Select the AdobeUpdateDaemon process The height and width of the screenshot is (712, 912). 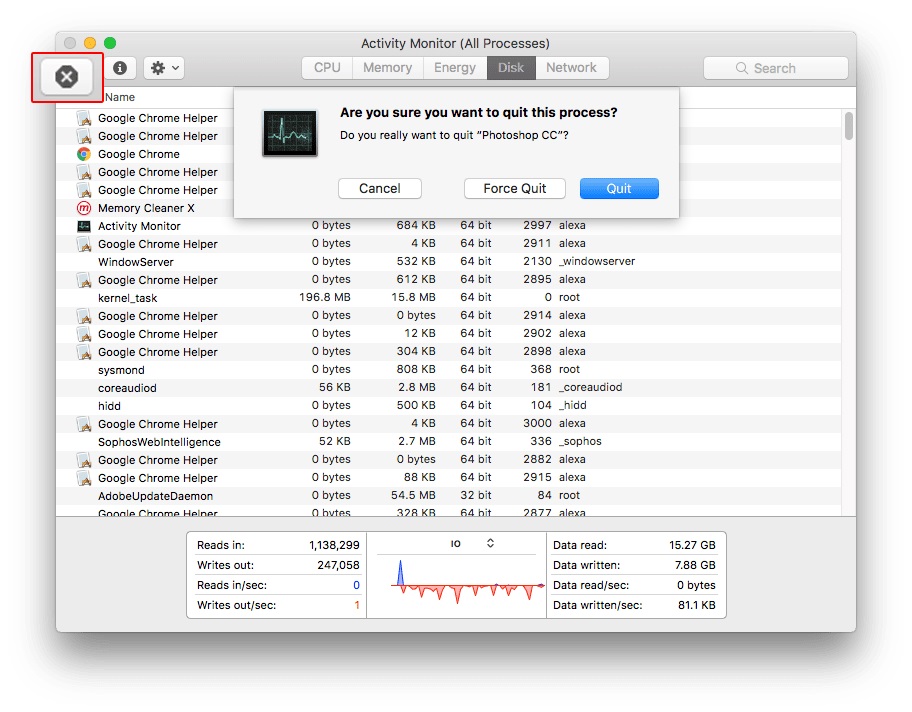pos(155,497)
